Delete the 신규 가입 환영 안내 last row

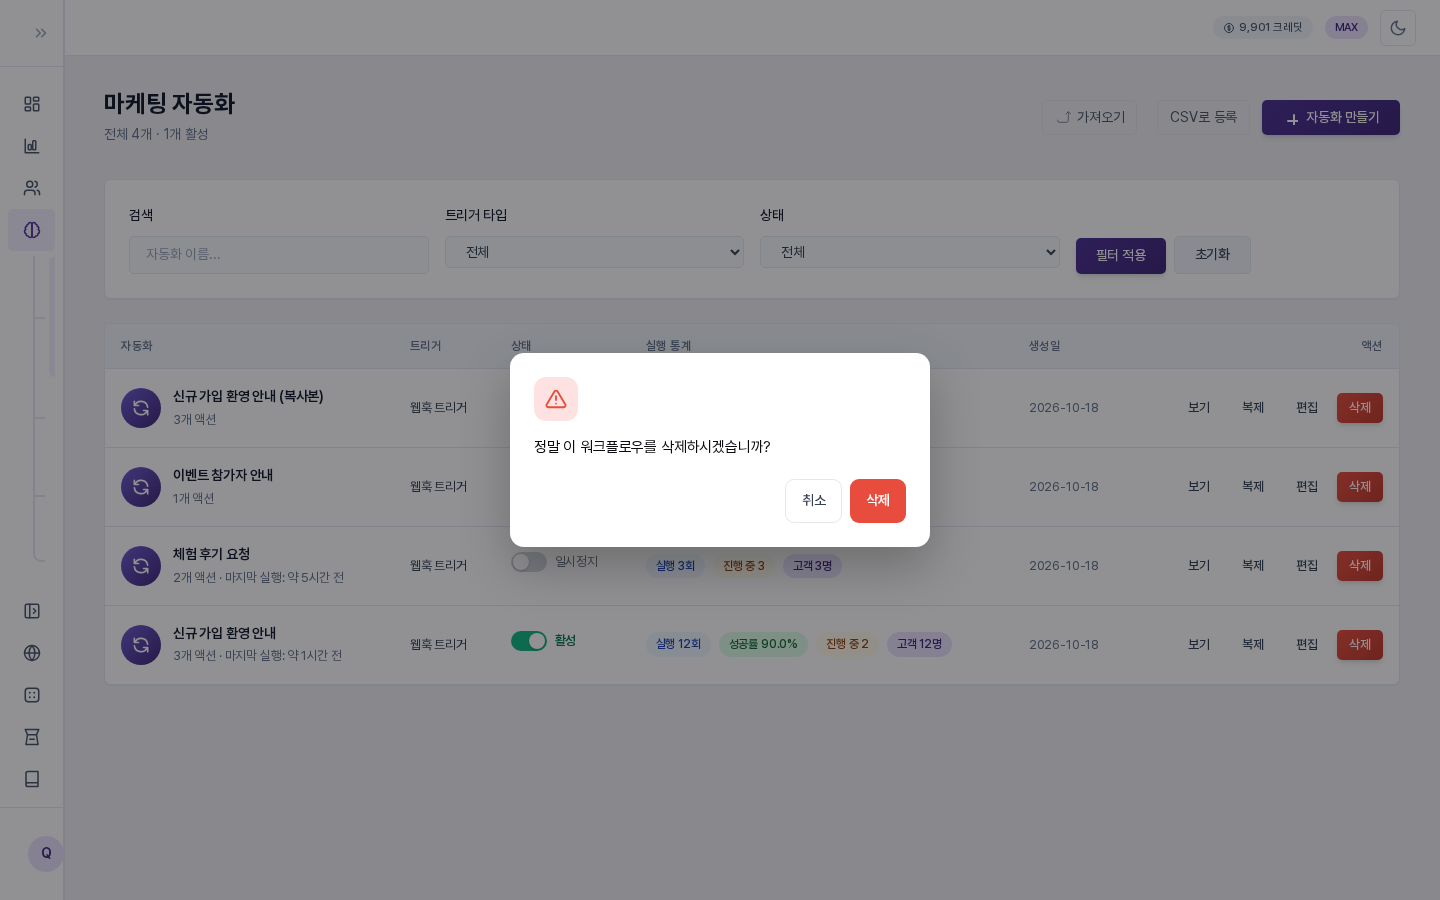pyautogui.click(x=1360, y=645)
